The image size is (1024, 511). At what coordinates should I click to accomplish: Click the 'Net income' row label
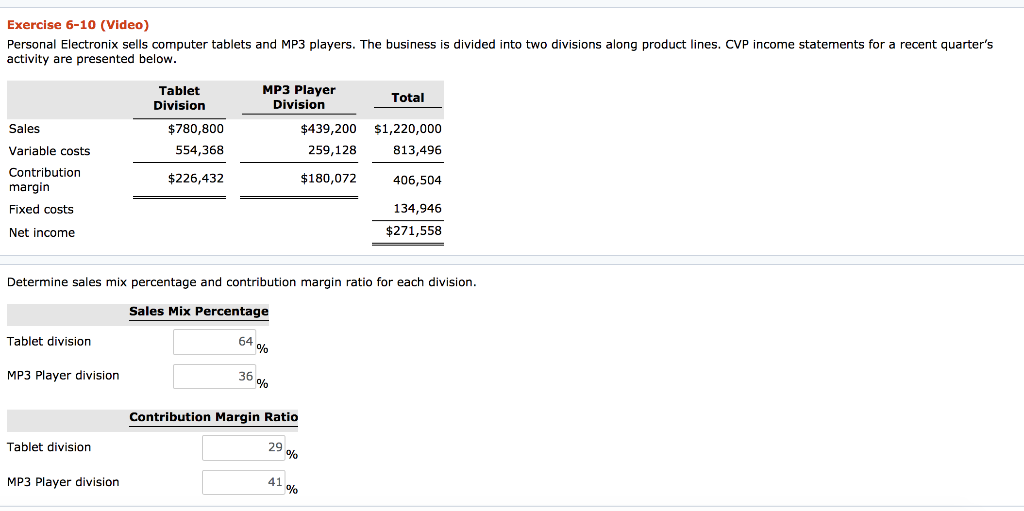tap(42, 233)
